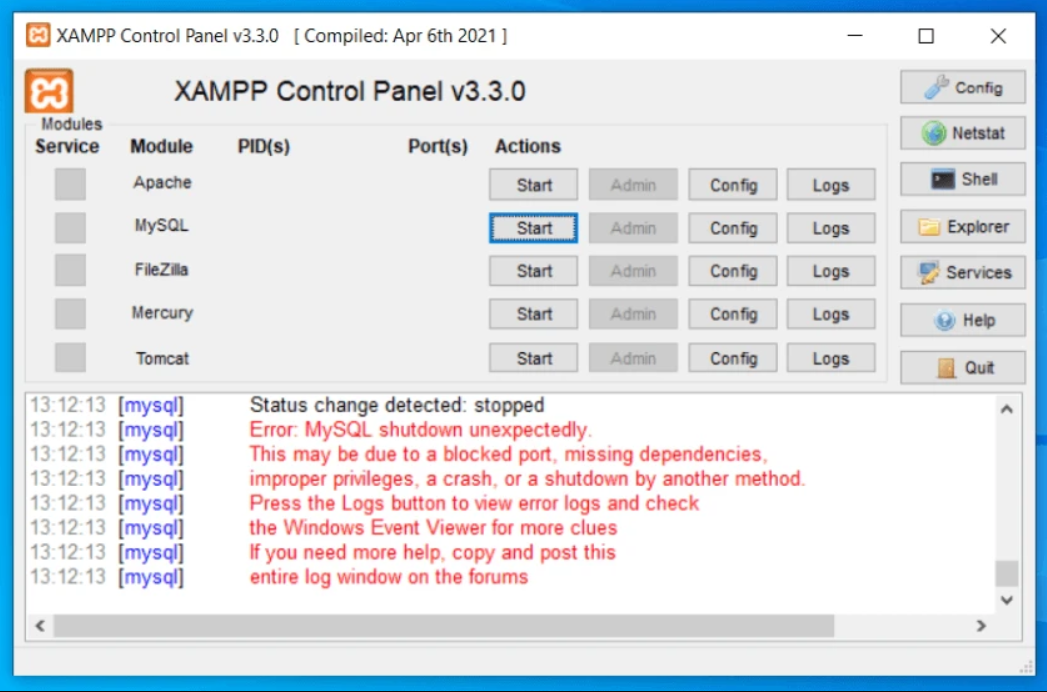Viewport: 1047px width, 692px height.
Task: Click the Port(s) column header
Action: (438, 146)
